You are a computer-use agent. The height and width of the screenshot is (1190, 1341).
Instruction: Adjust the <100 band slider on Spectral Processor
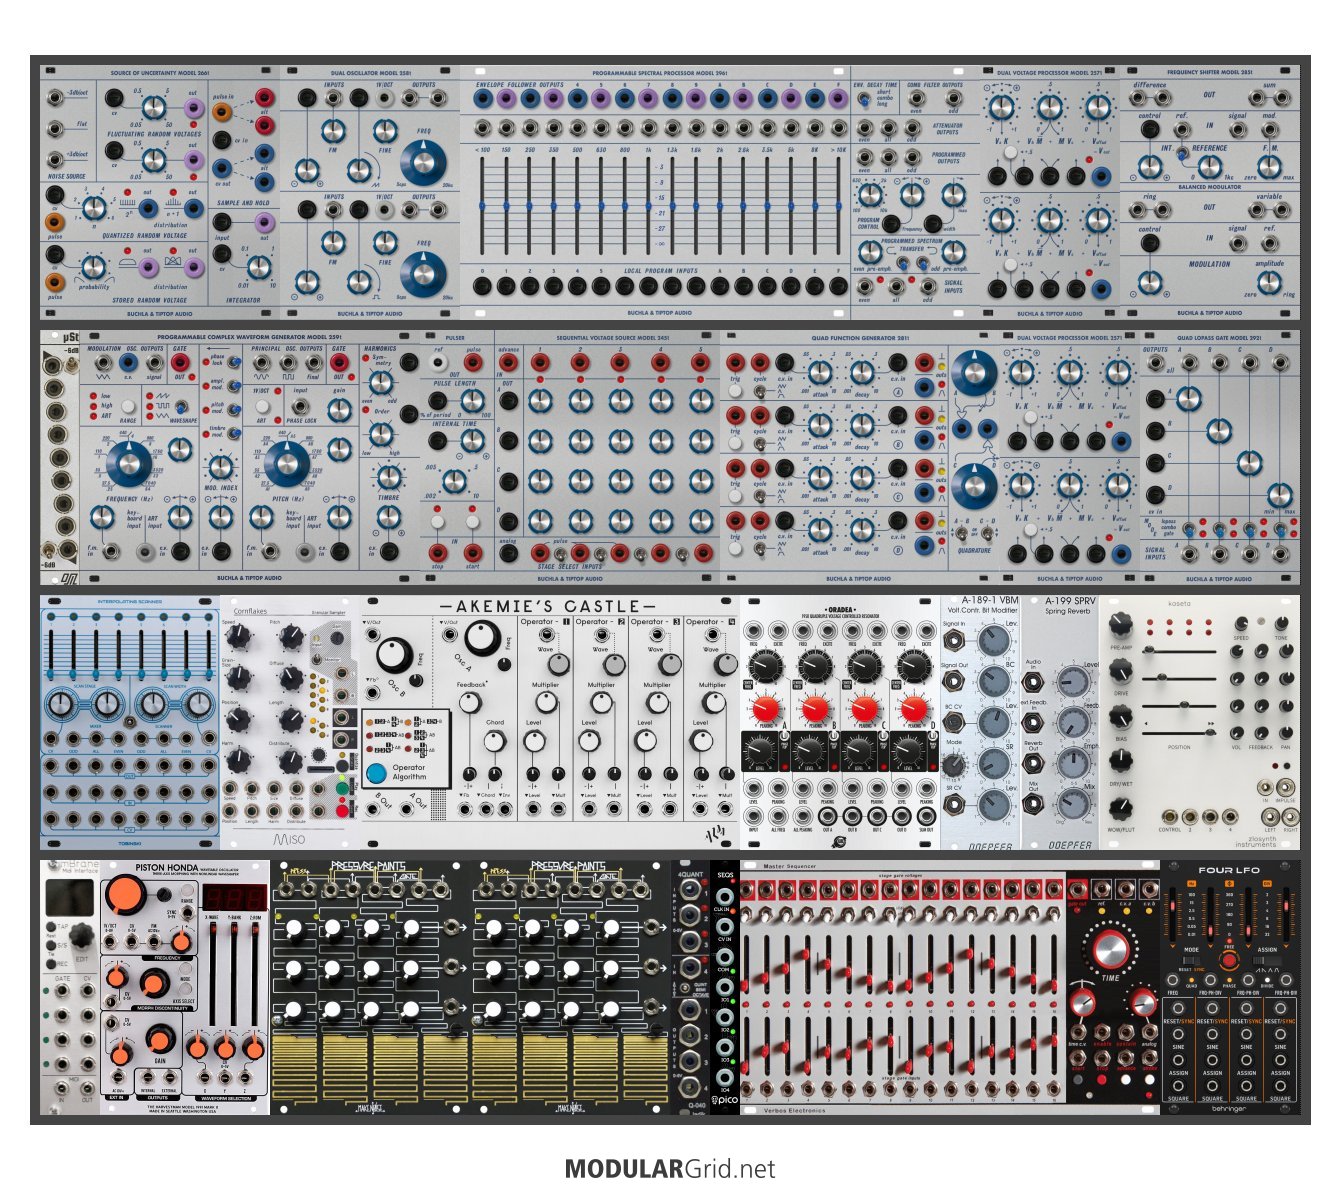pos(484,205)
